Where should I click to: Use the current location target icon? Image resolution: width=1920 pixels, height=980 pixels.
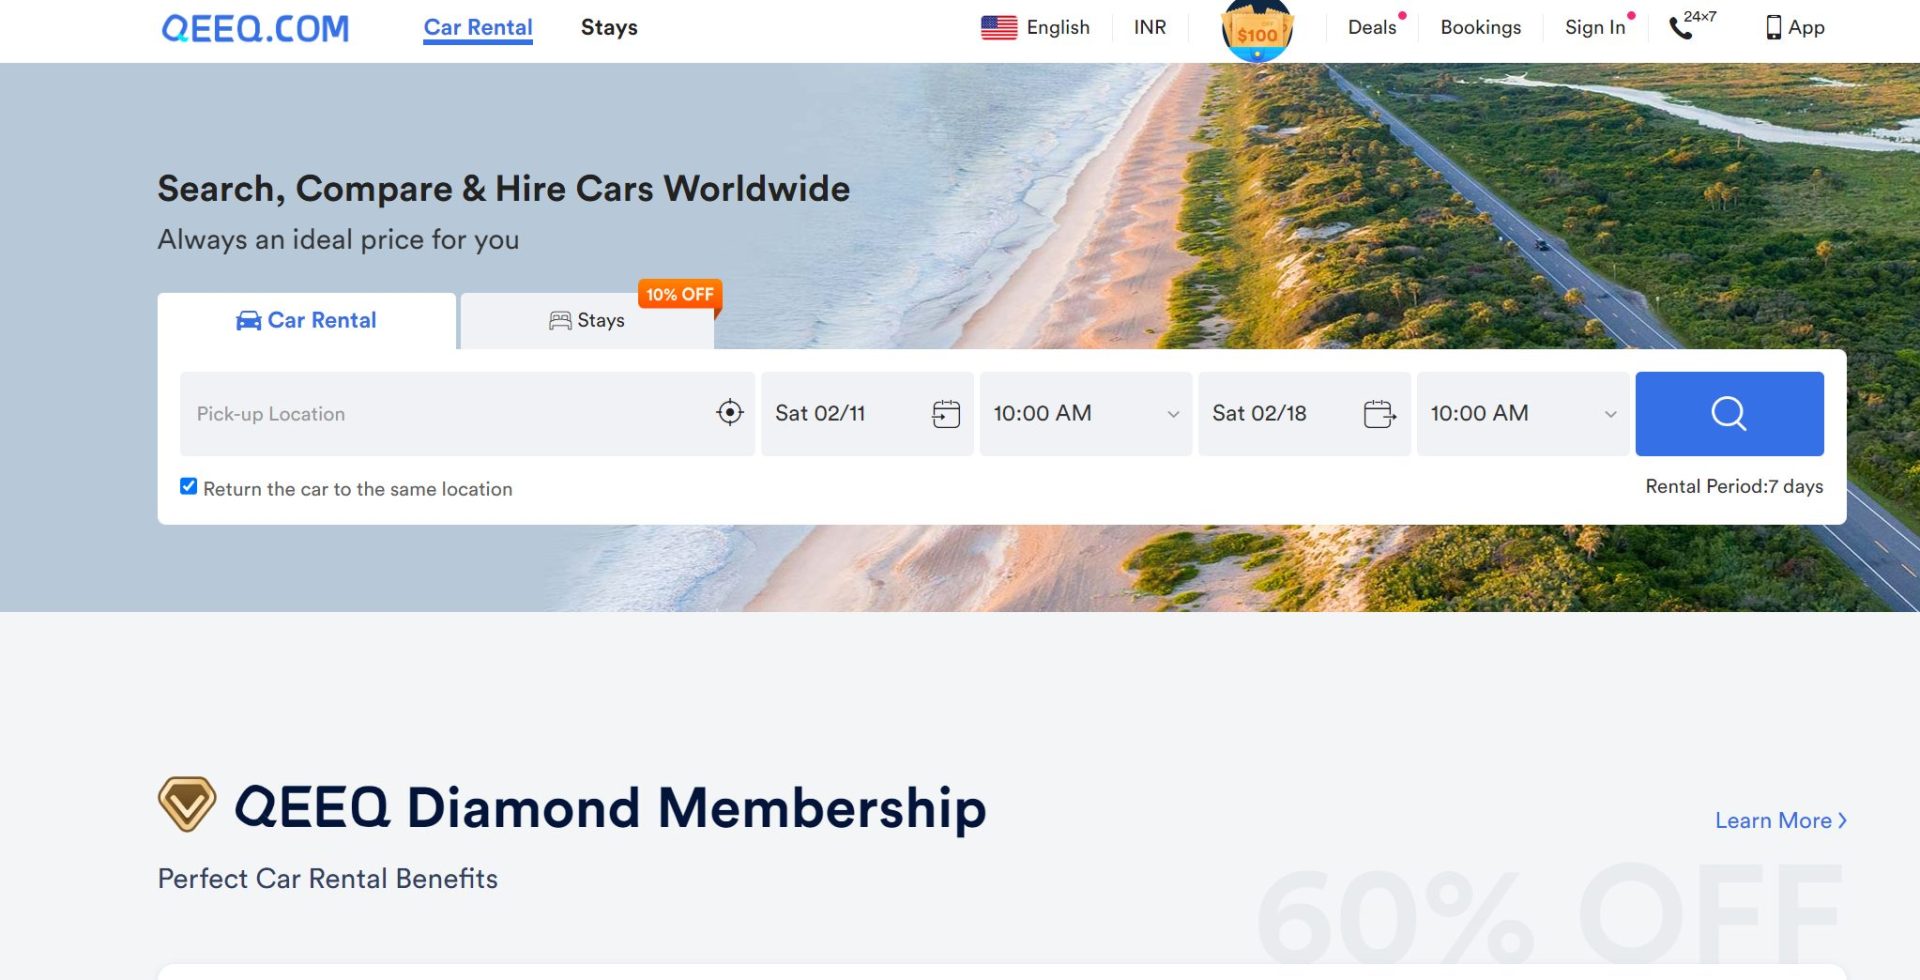730,412
